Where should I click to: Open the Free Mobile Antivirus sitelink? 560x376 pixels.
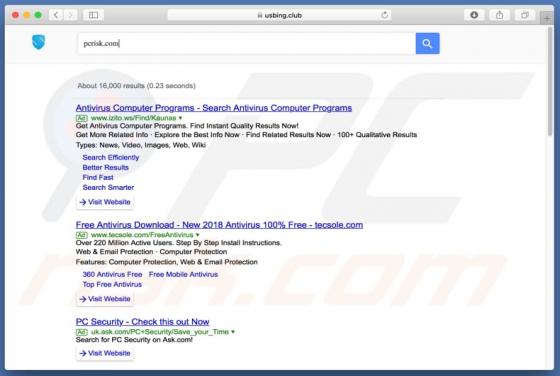pos(183,275)
